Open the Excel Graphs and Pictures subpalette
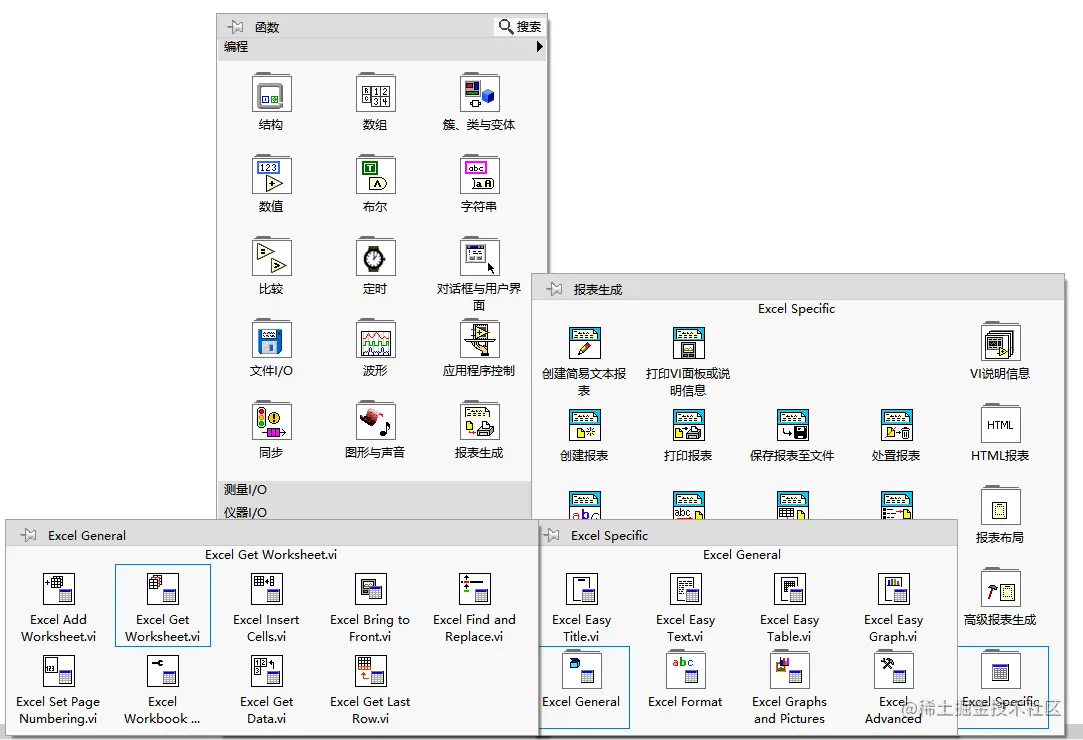This screenshot has height=740, width=1083. coord(789,670)
